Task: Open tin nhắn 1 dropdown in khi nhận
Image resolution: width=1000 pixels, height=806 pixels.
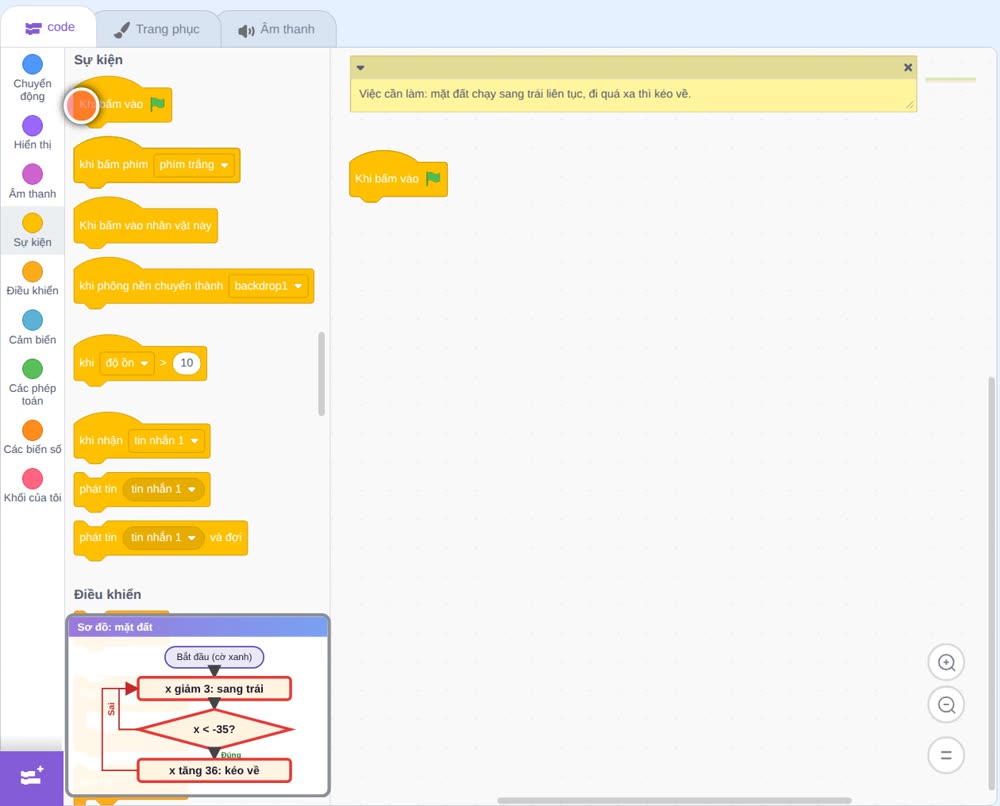Action: [166, 441]
